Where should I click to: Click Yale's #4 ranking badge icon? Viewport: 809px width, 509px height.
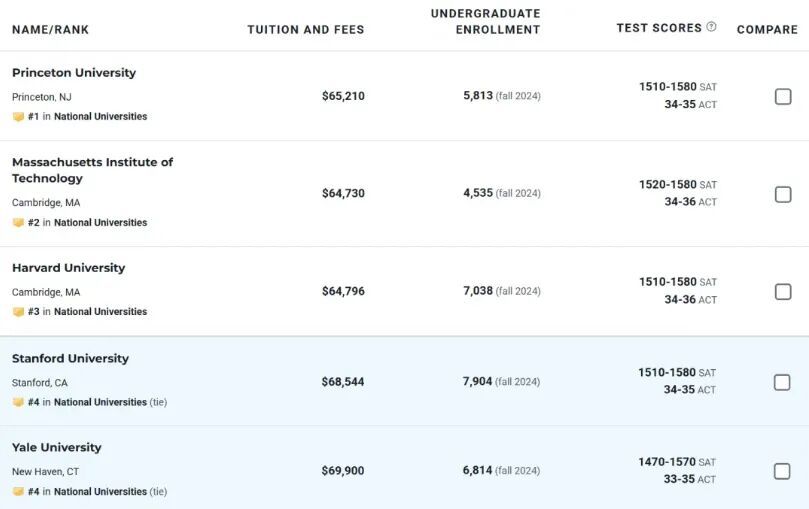click(x=18, y=492)
